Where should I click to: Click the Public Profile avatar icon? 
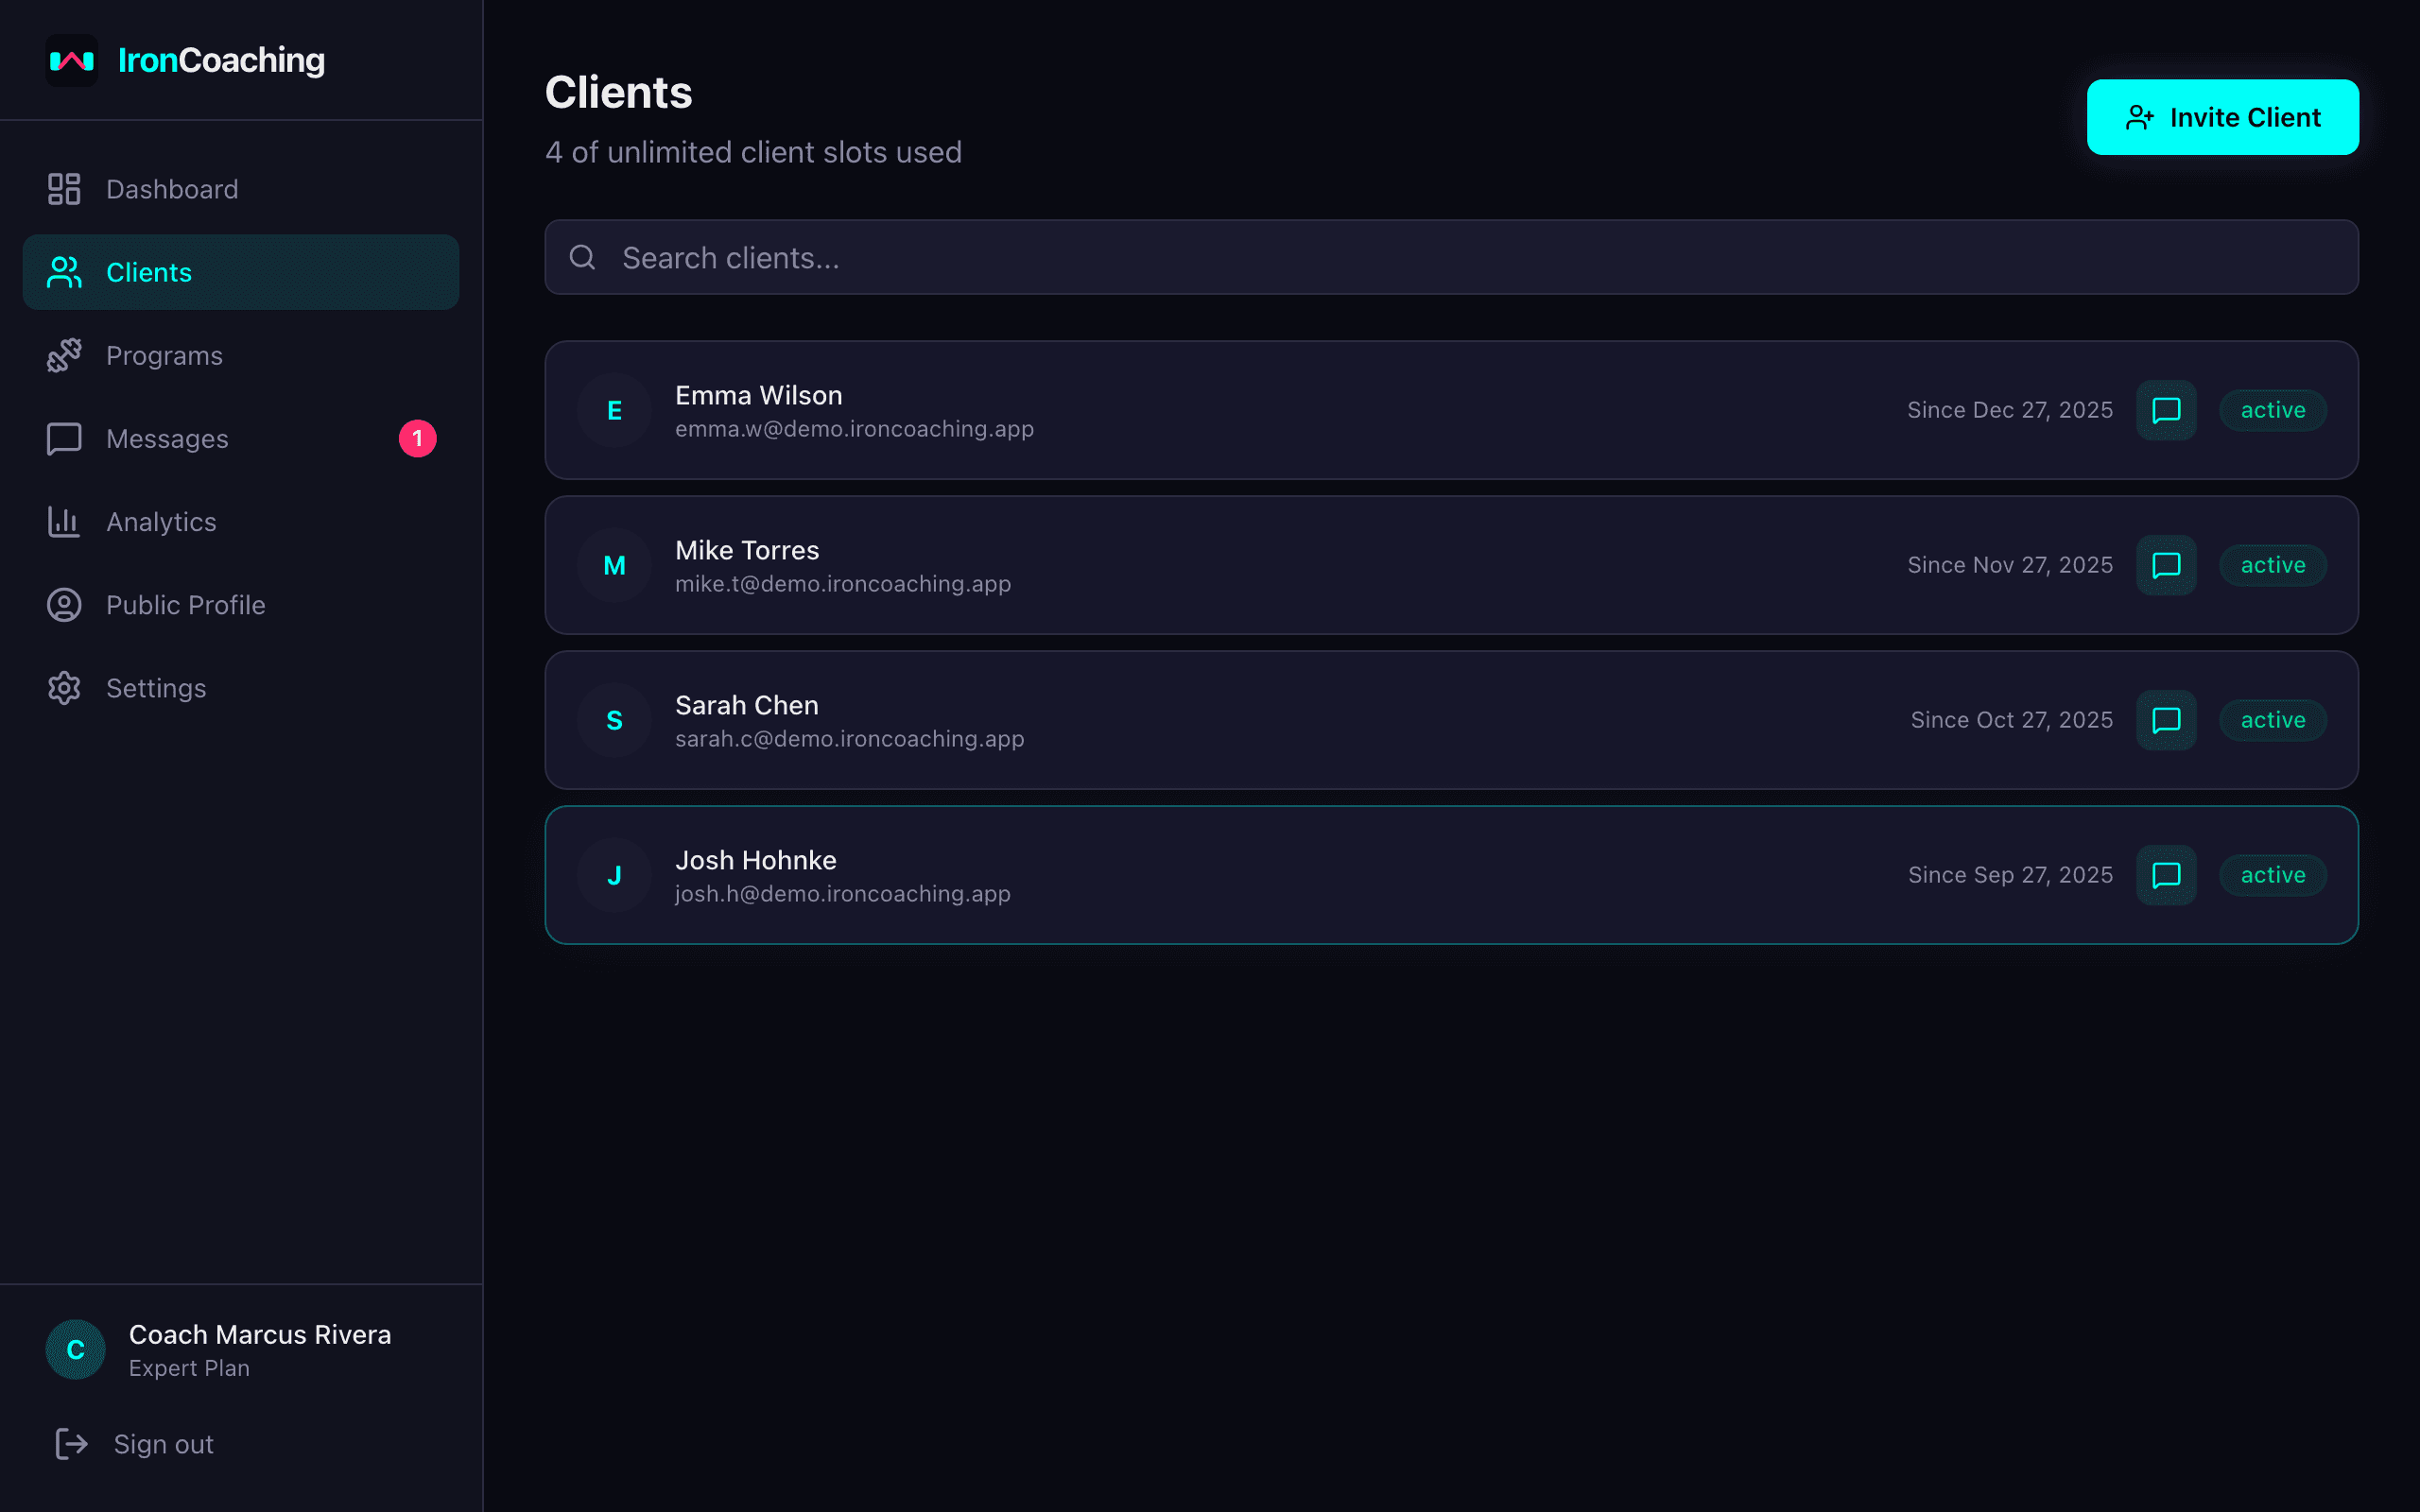[x=64, y=604]
